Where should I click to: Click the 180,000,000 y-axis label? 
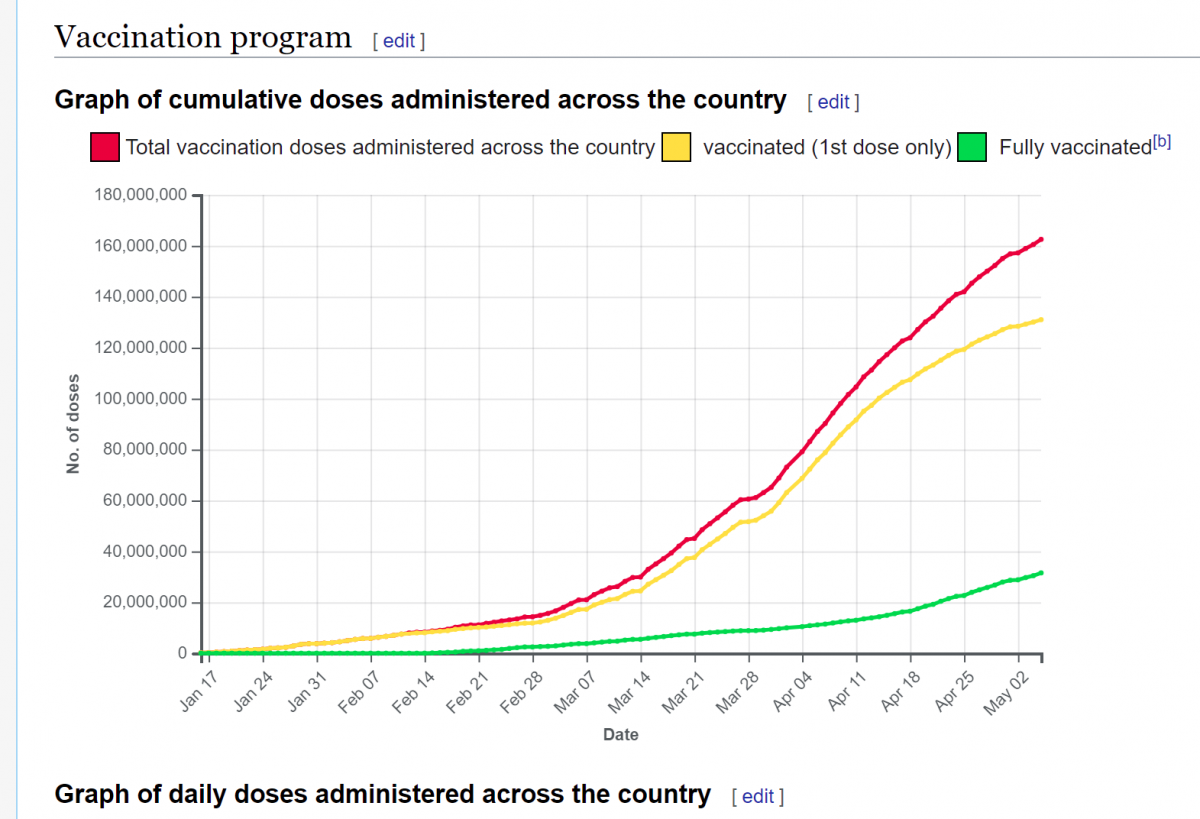coord(138,195)
